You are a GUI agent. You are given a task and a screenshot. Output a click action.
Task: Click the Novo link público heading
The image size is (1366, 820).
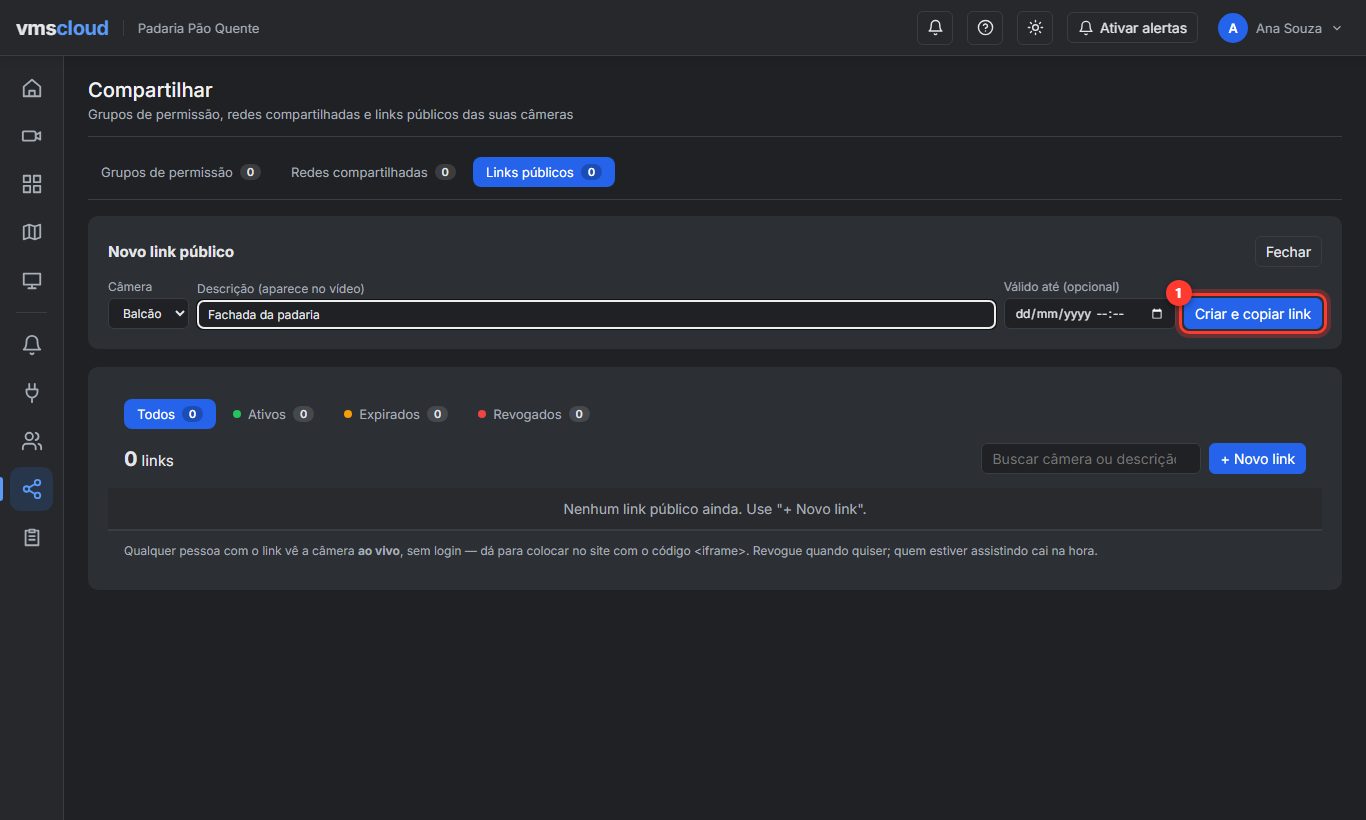coord(171,252)
